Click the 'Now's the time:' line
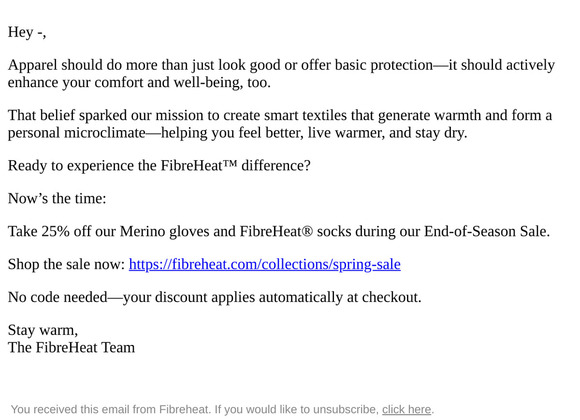Image resolution: width=580 pixels, height=420 pixels. (x=57, y=198)
